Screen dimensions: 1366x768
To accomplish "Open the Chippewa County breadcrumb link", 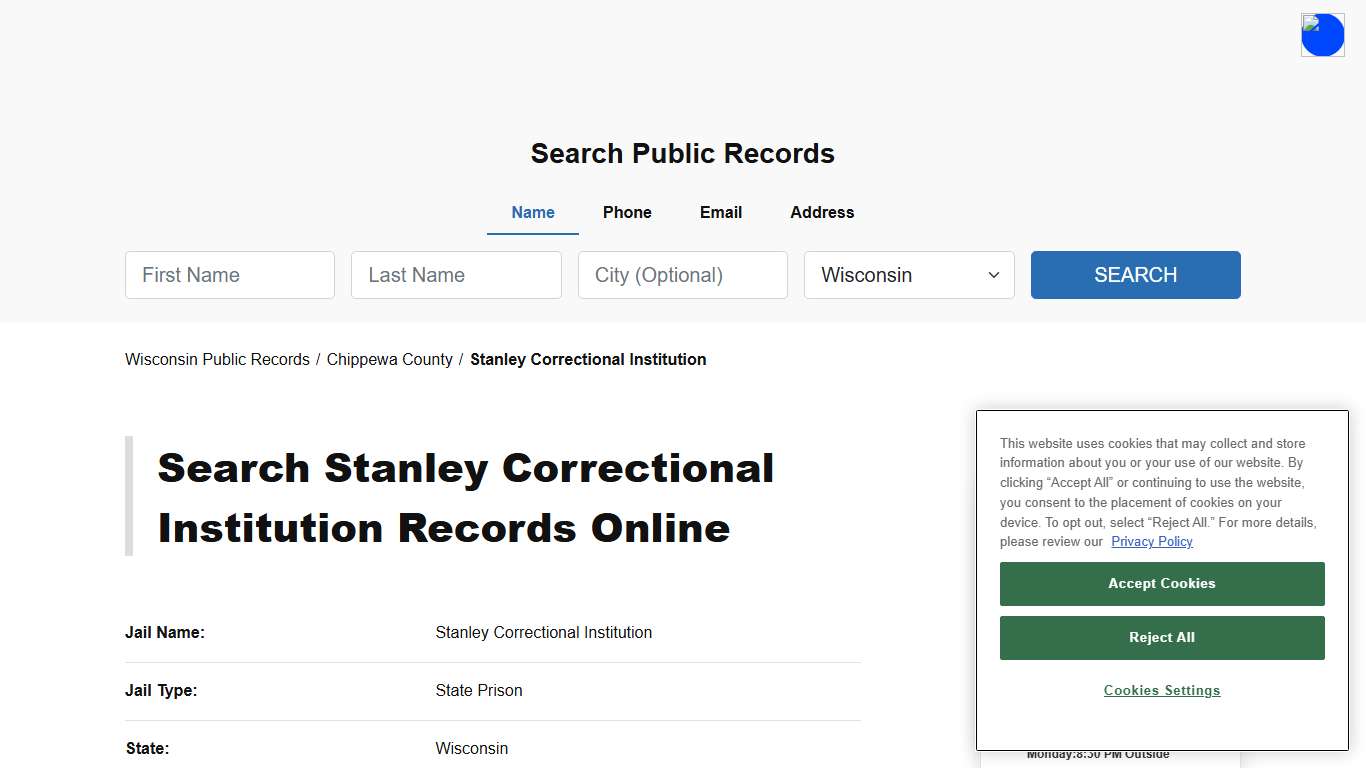I will pyautogui.click(x=389, y=359).
